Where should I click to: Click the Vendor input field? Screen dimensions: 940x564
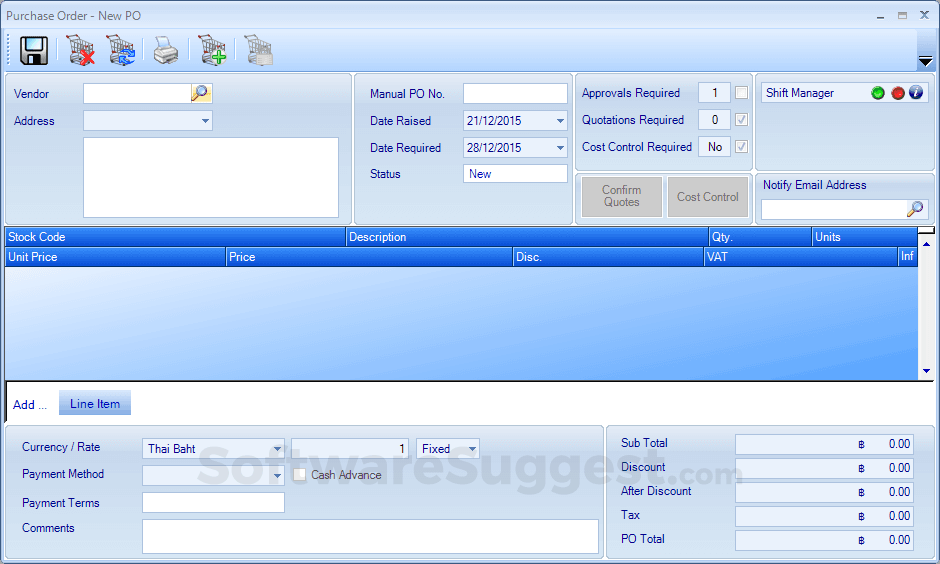point(137,93)
